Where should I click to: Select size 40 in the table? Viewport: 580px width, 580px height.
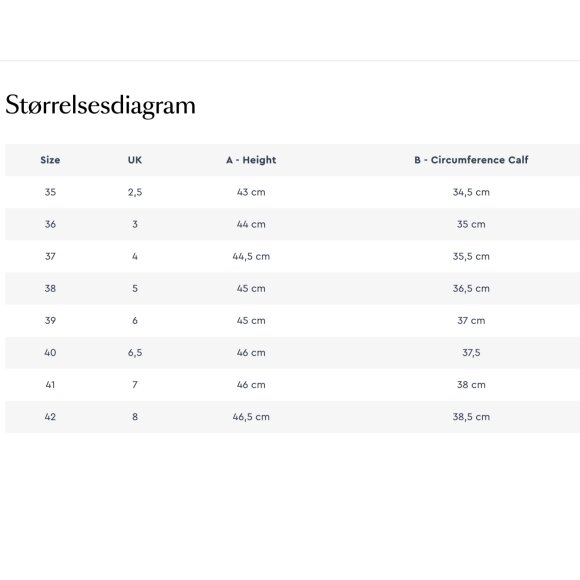click(x=50, y=353)
